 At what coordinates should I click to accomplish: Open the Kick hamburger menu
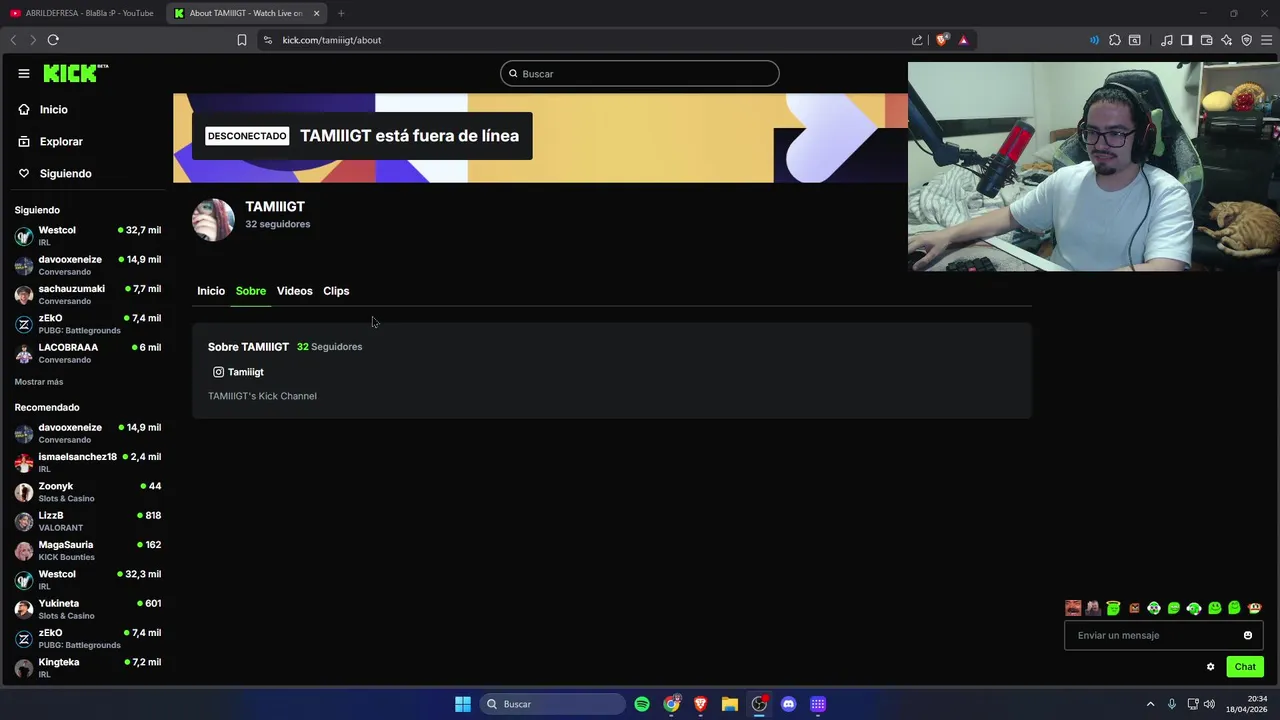tap(24, 73)
